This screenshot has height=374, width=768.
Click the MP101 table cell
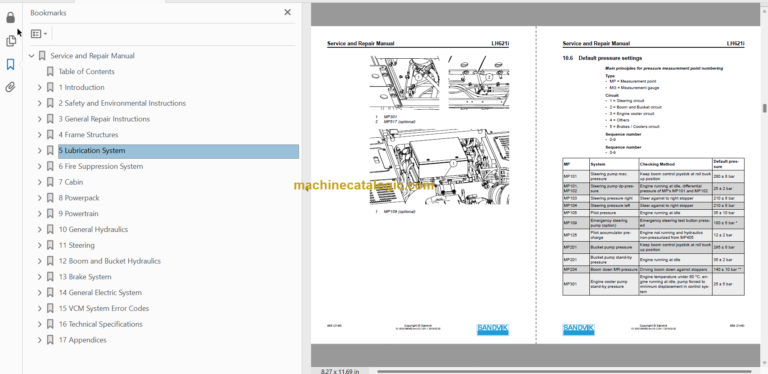click(576, 177)
